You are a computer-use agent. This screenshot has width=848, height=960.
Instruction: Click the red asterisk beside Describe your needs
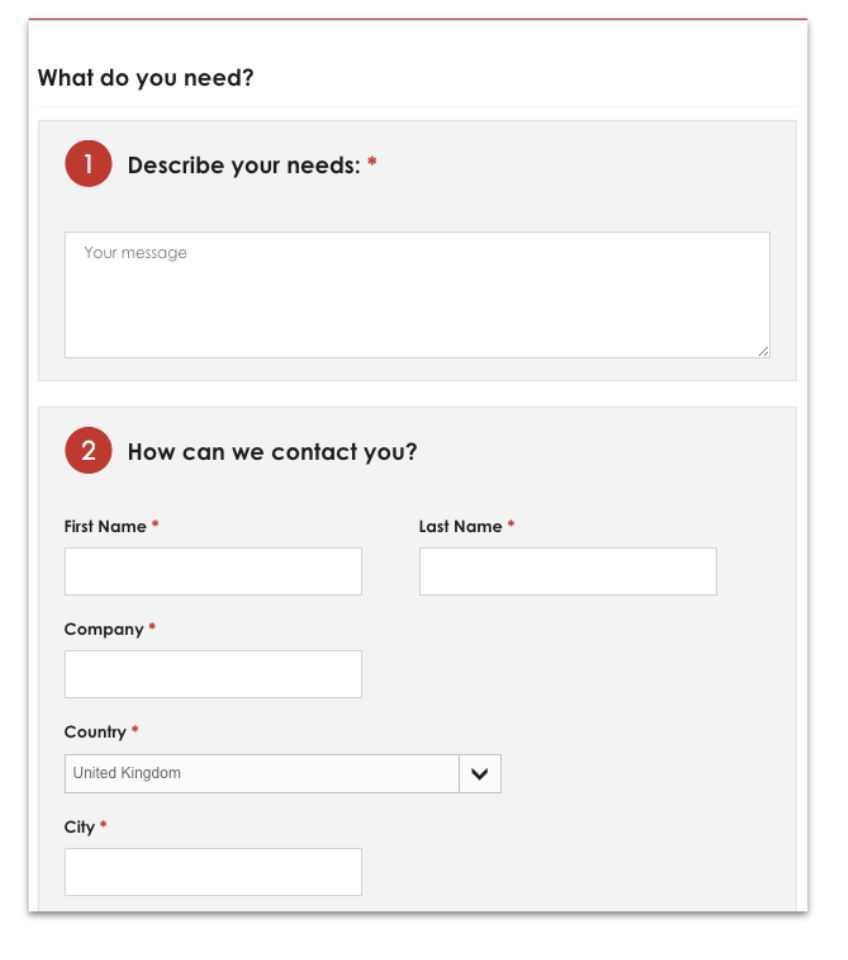(372, 164)
